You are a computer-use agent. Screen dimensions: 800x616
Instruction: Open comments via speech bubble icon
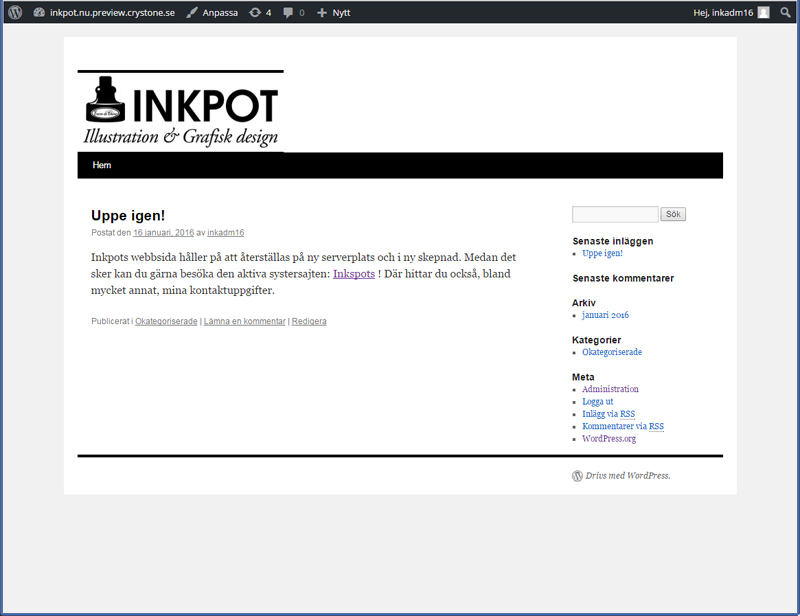tap(288, 12)
